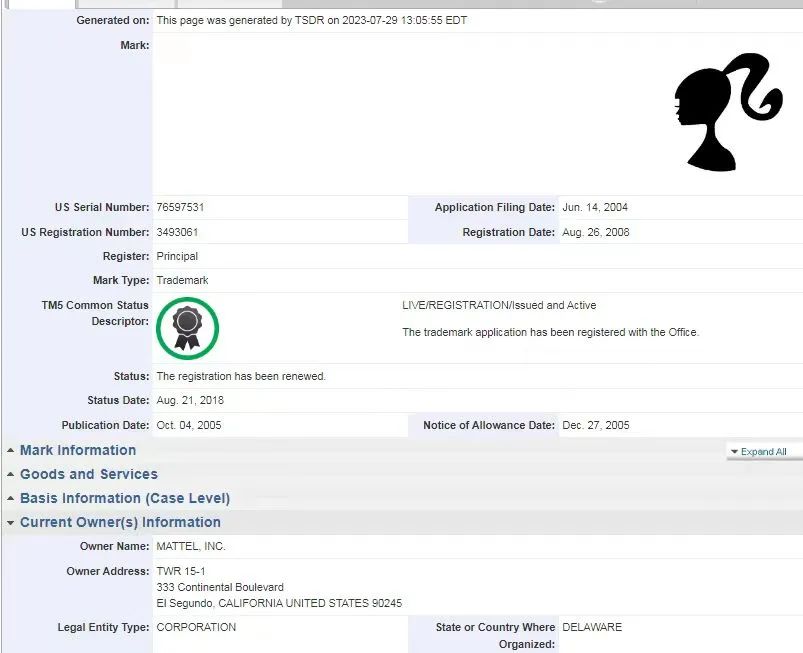Click allowance date Dec. 27, 2005

[x=596, y=425]
